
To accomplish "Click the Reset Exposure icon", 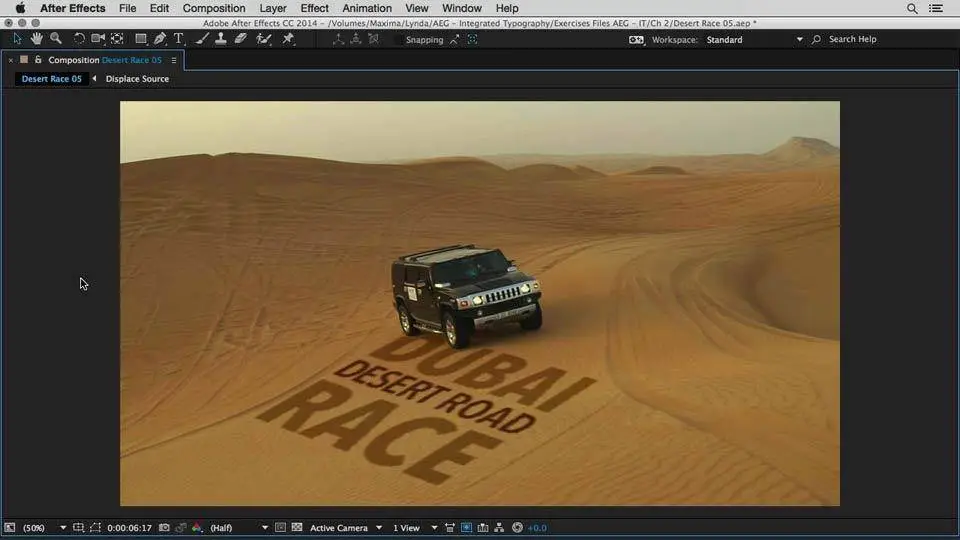I will 517,528.
